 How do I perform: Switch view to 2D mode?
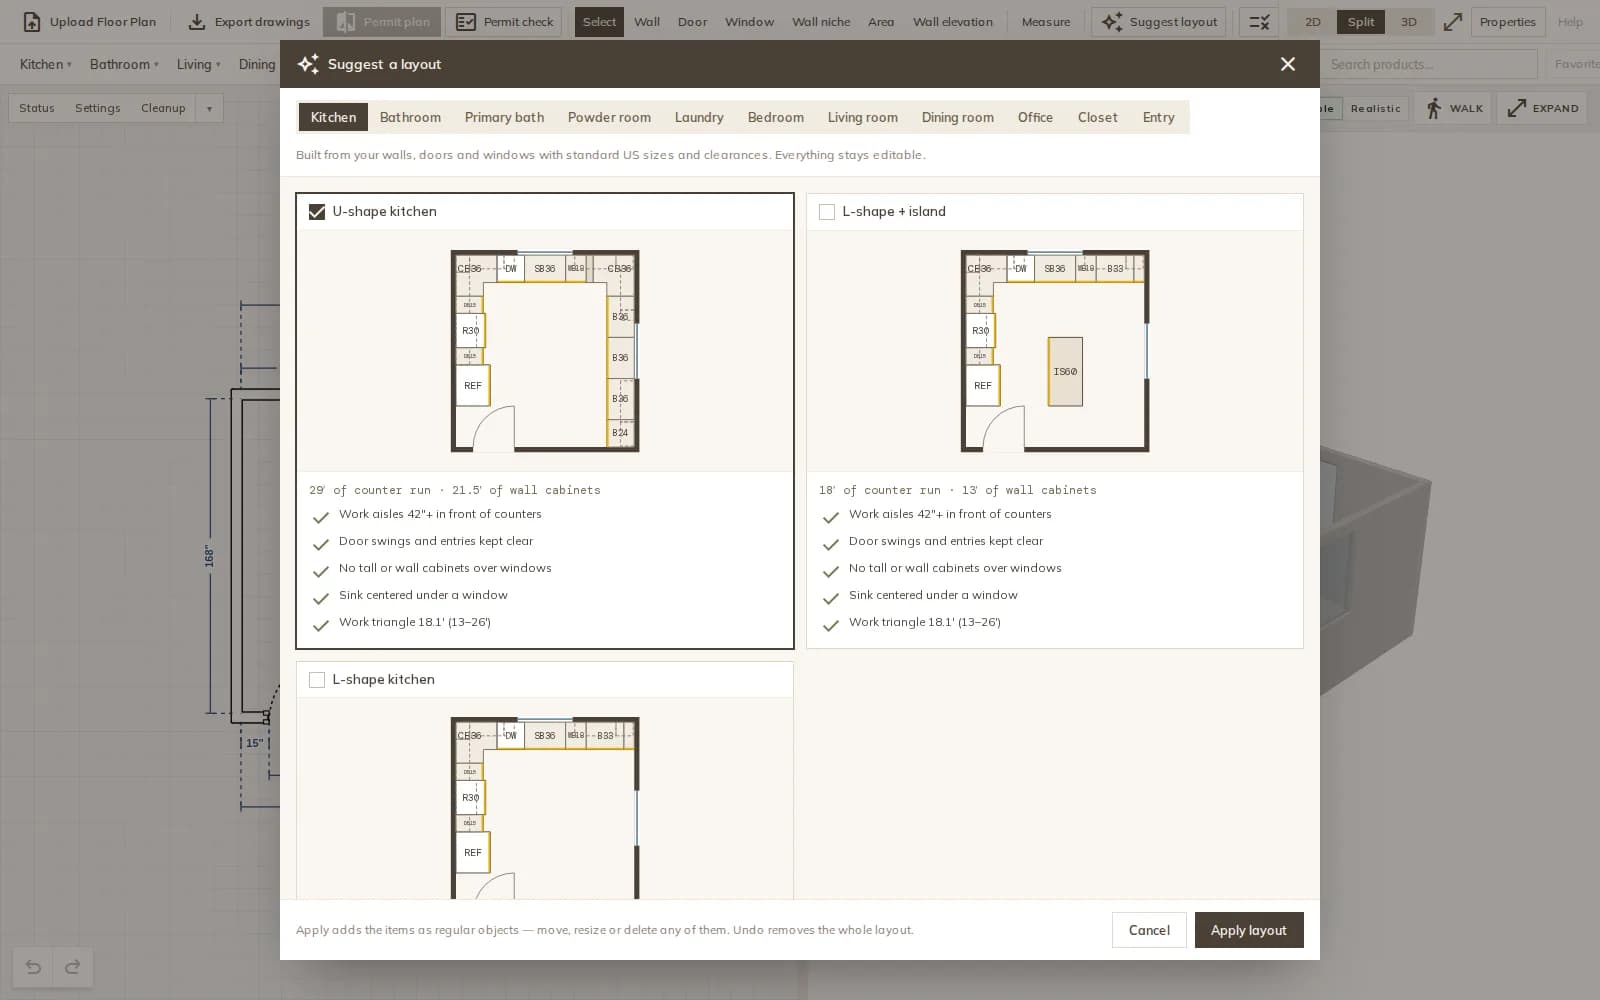(x=1313, y=22)
